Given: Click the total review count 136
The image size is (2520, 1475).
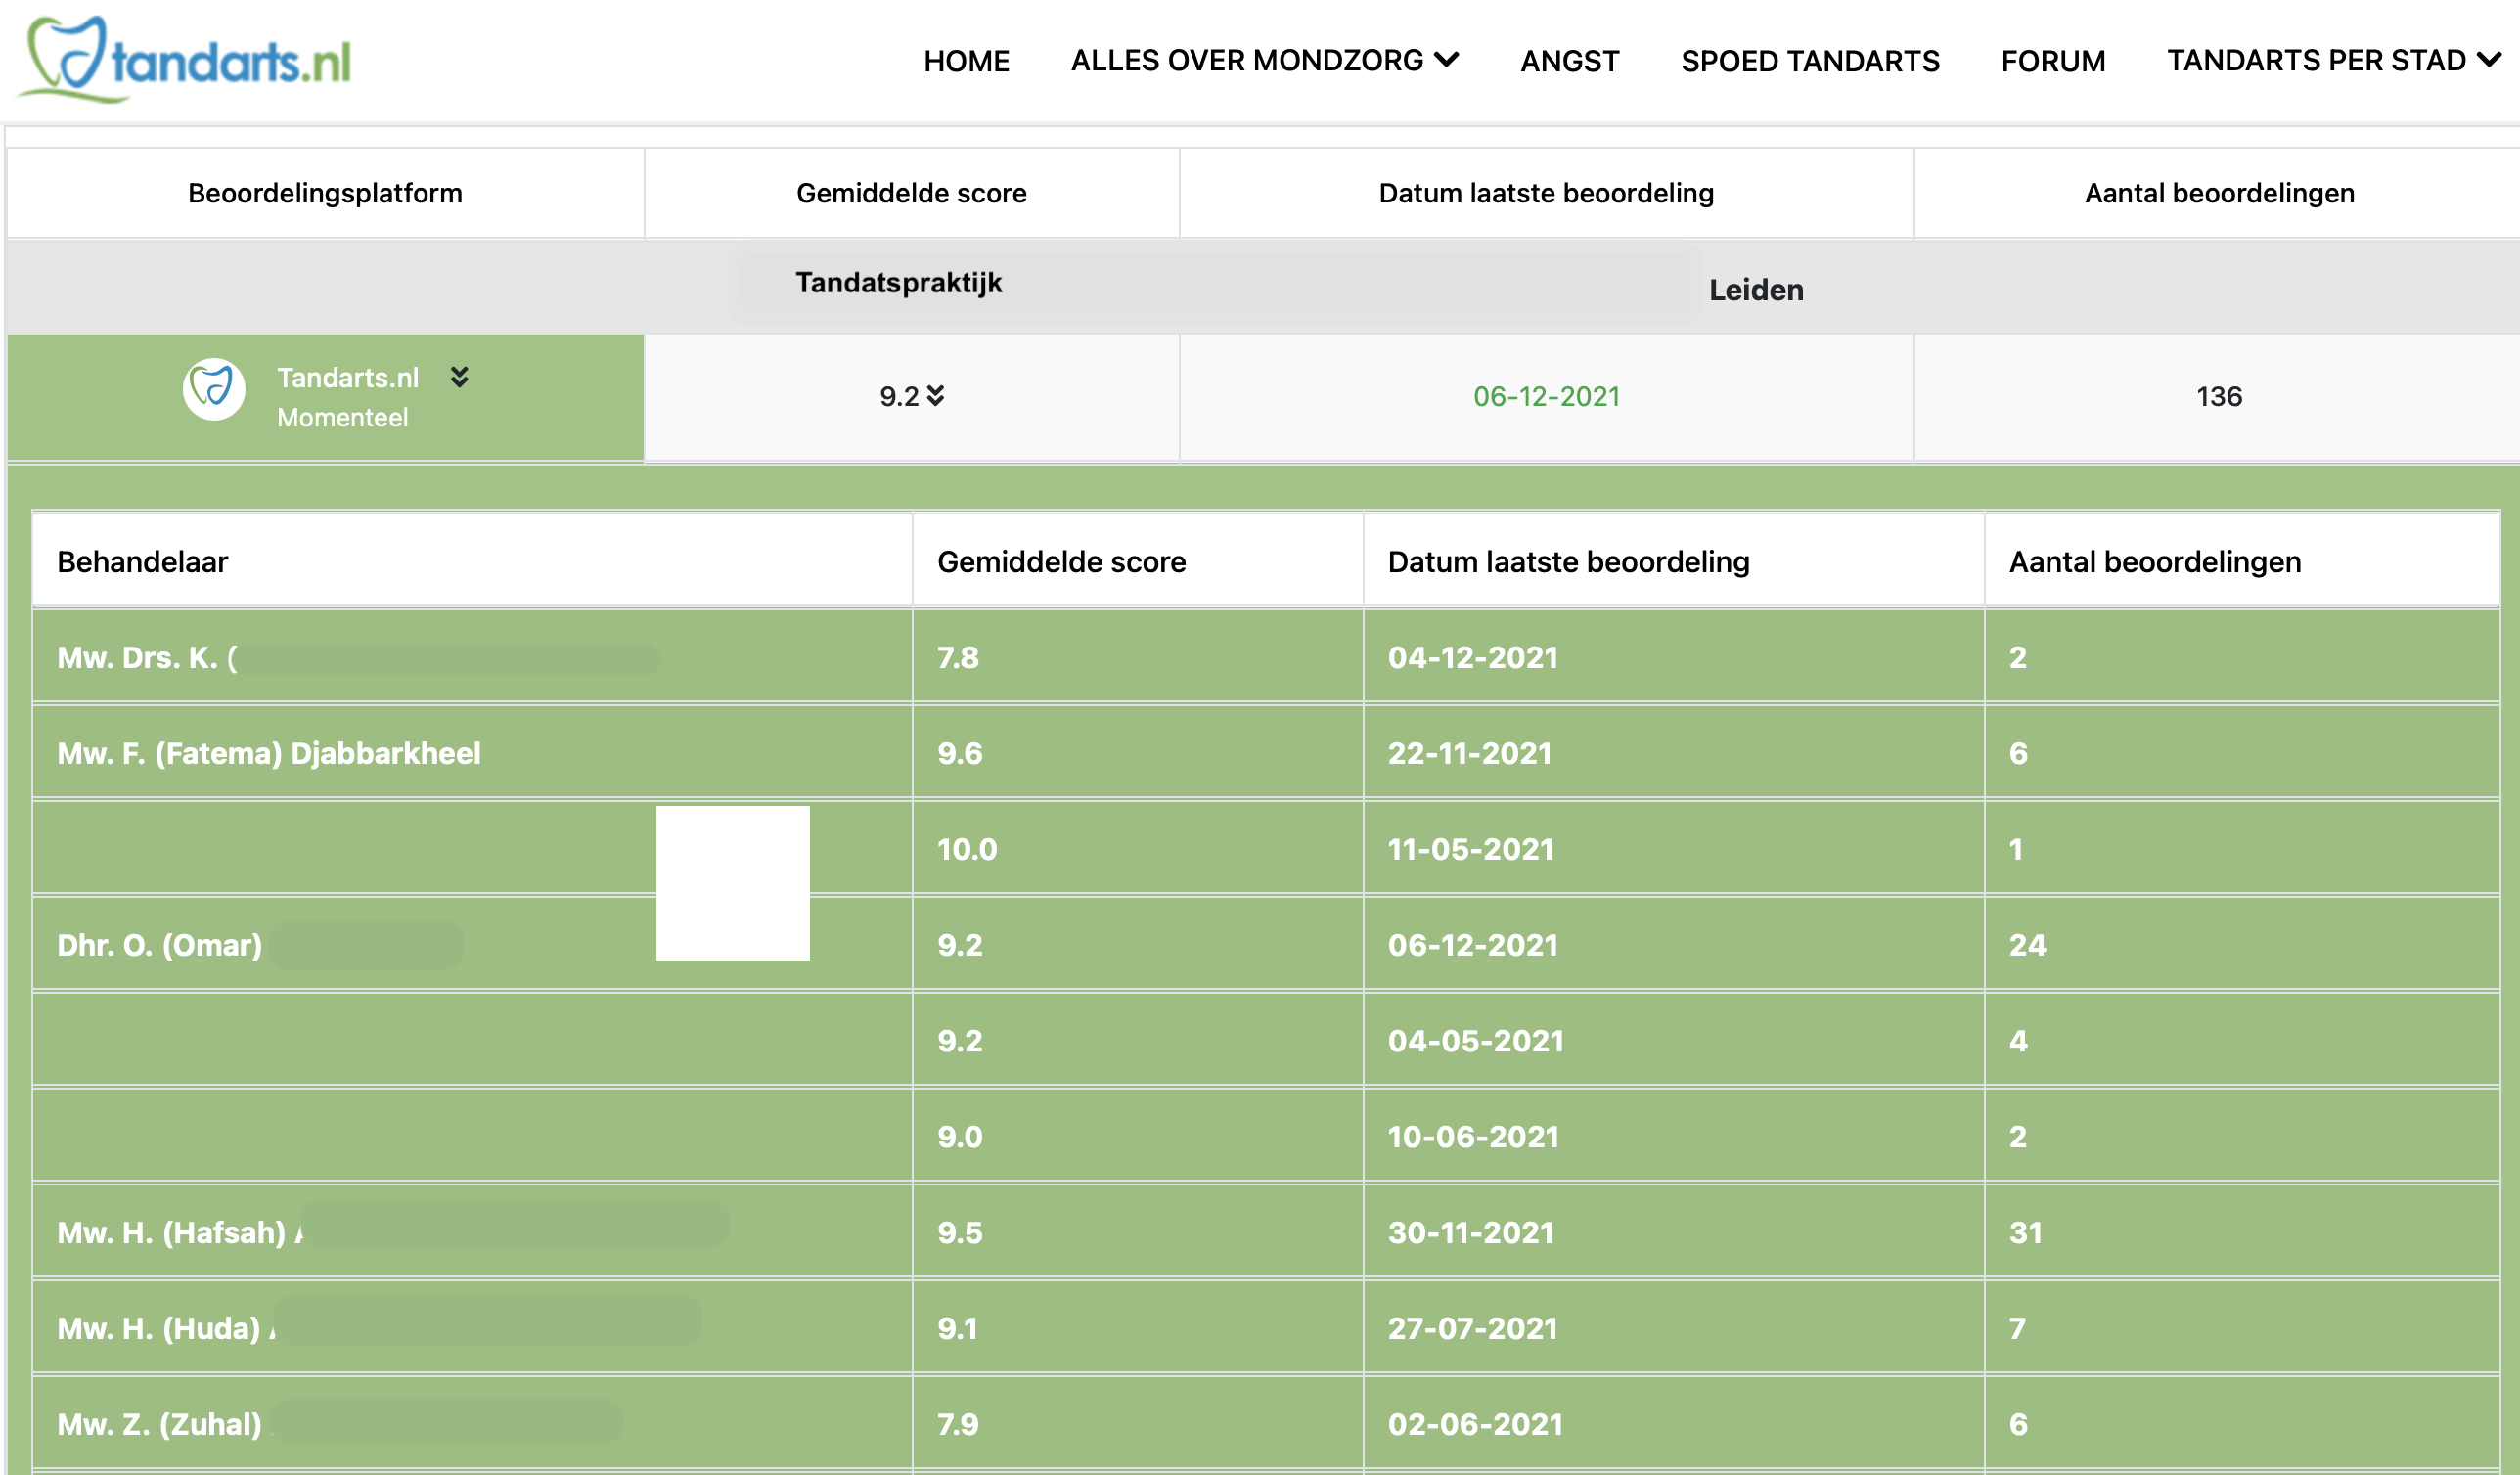Looking at the screenshot, I should tap(2219, 396).
